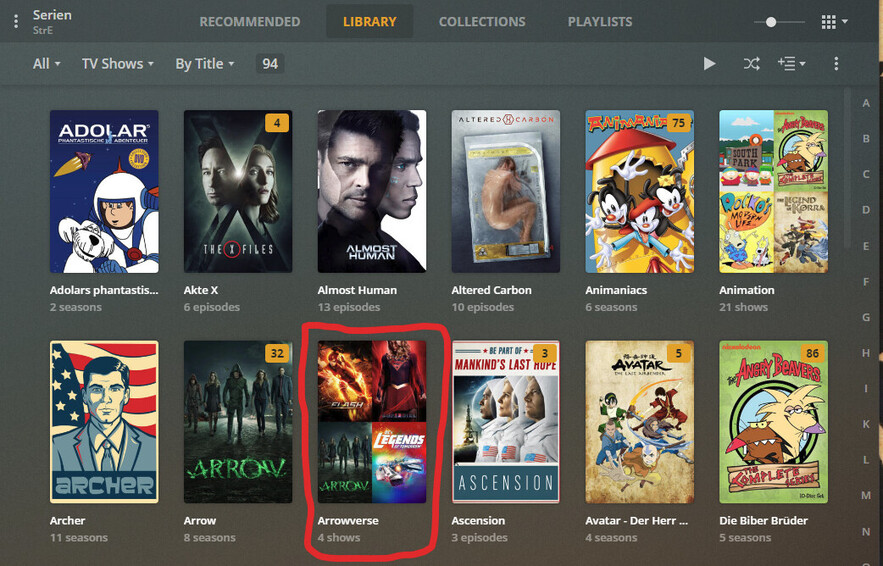Open the Animation collection poster
The image size is (883, 566).
click(x=773, y=191)
